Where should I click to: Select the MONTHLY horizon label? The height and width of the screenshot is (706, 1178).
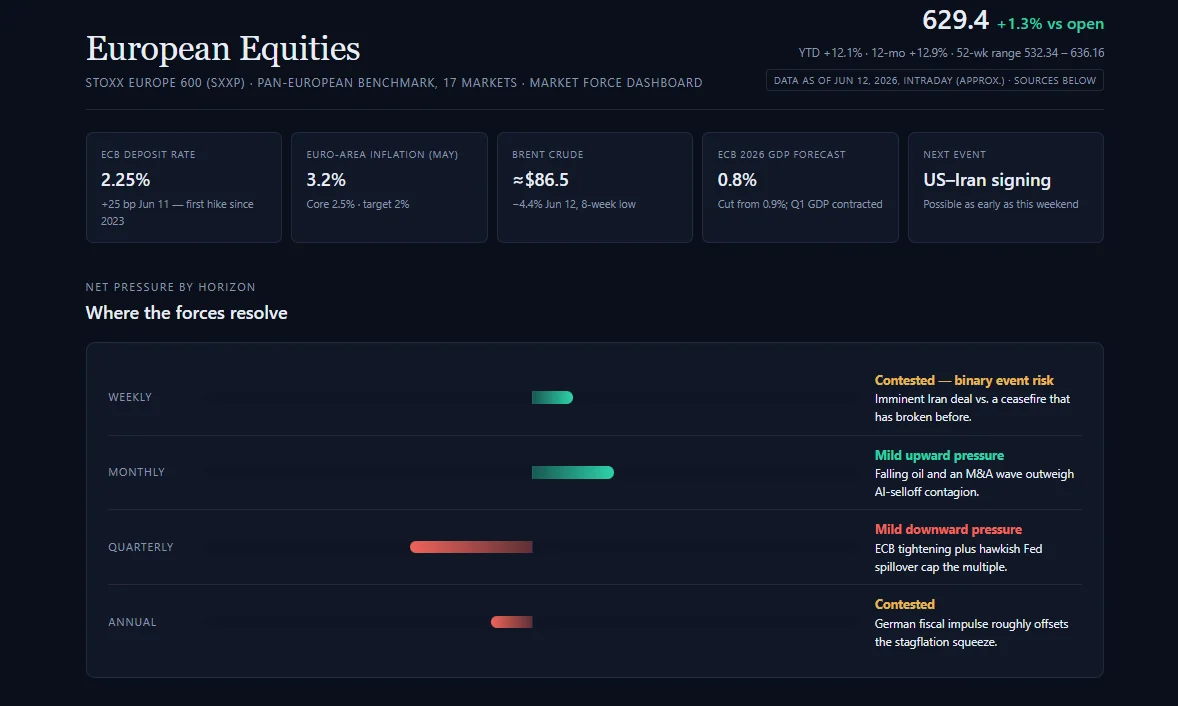pos(136,472)
